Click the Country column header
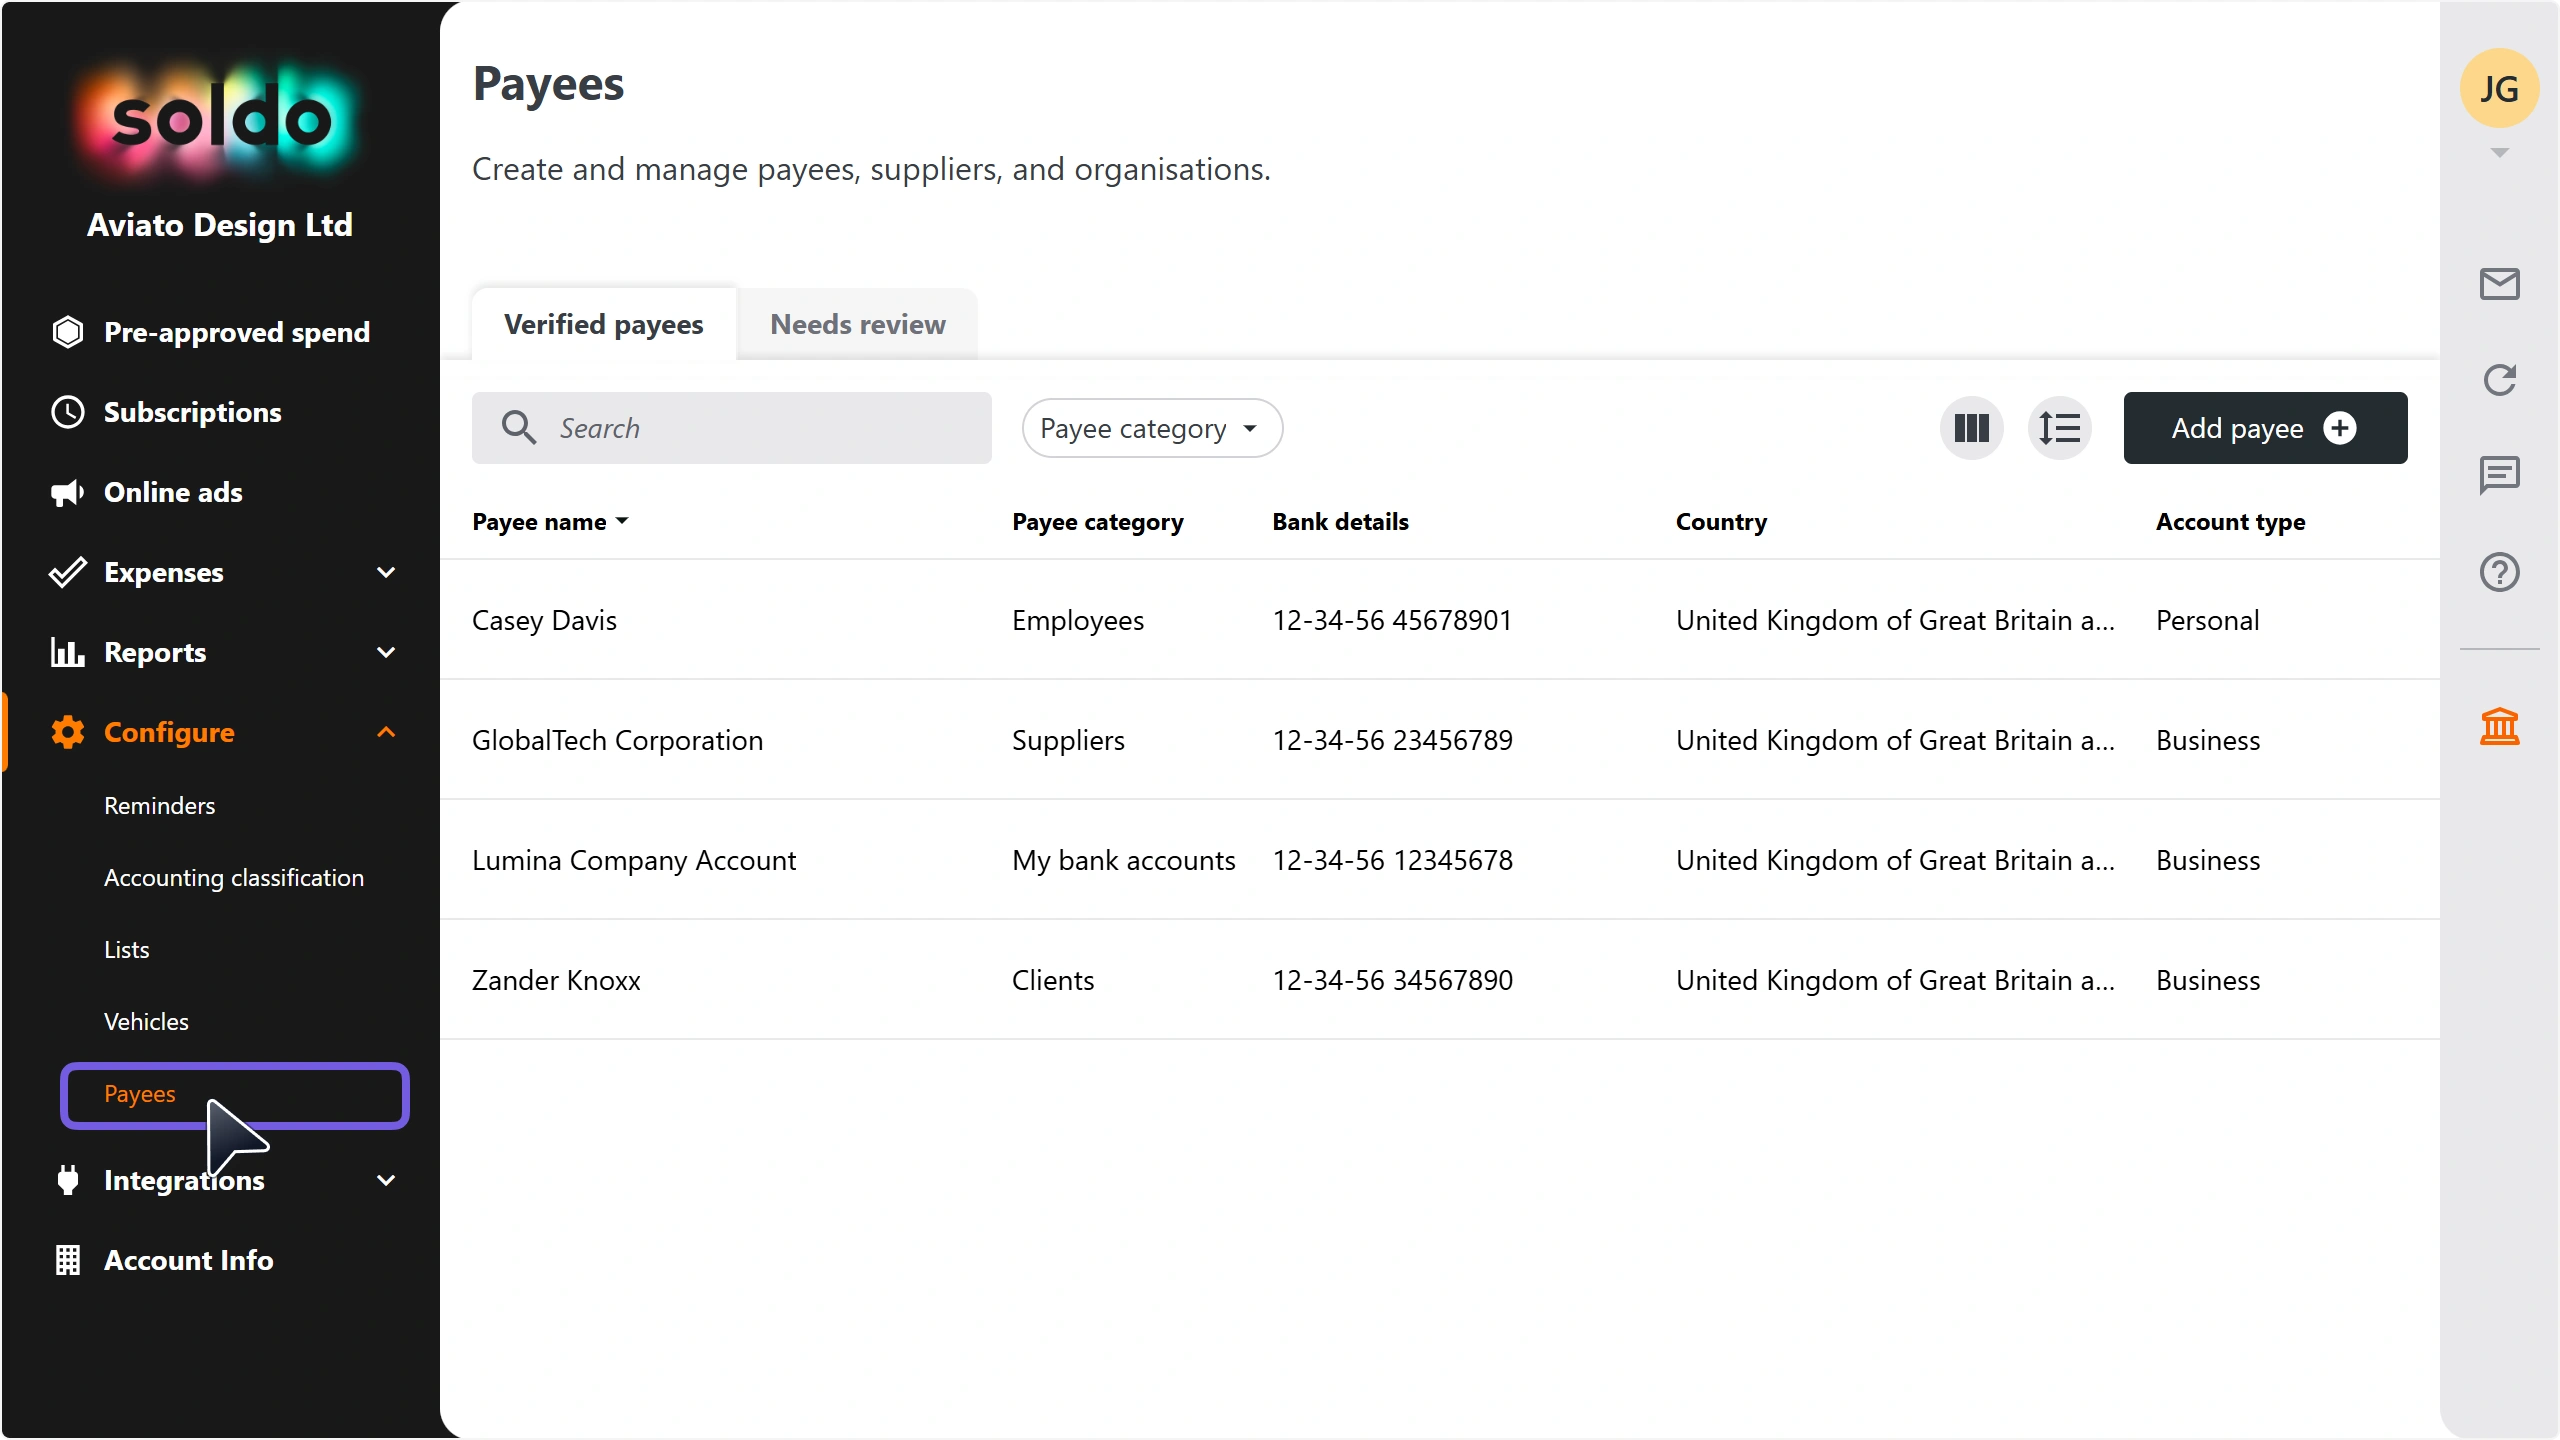Viewport: 2560px width, 1440px height. point(1721,522)
